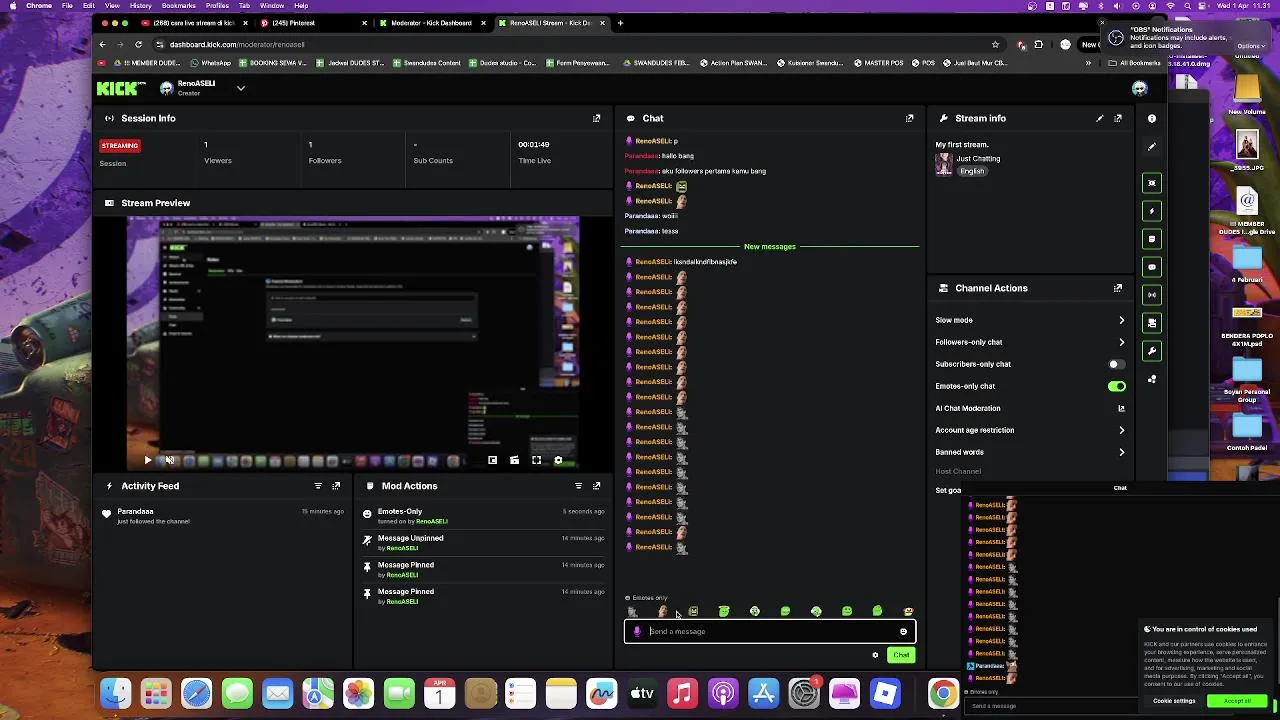Toggle Subscribers-only chat switch
This screenshot has height=720, width=1280.
point(1116,364)
